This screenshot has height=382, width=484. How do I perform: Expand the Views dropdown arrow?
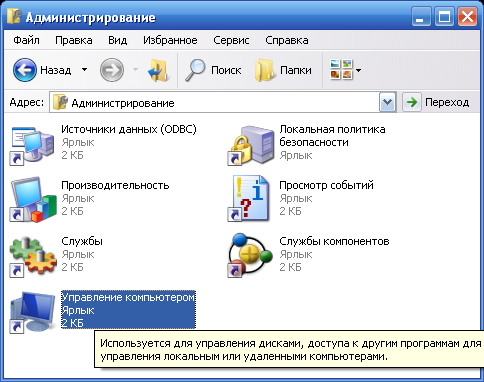click(x=358, y=70)
